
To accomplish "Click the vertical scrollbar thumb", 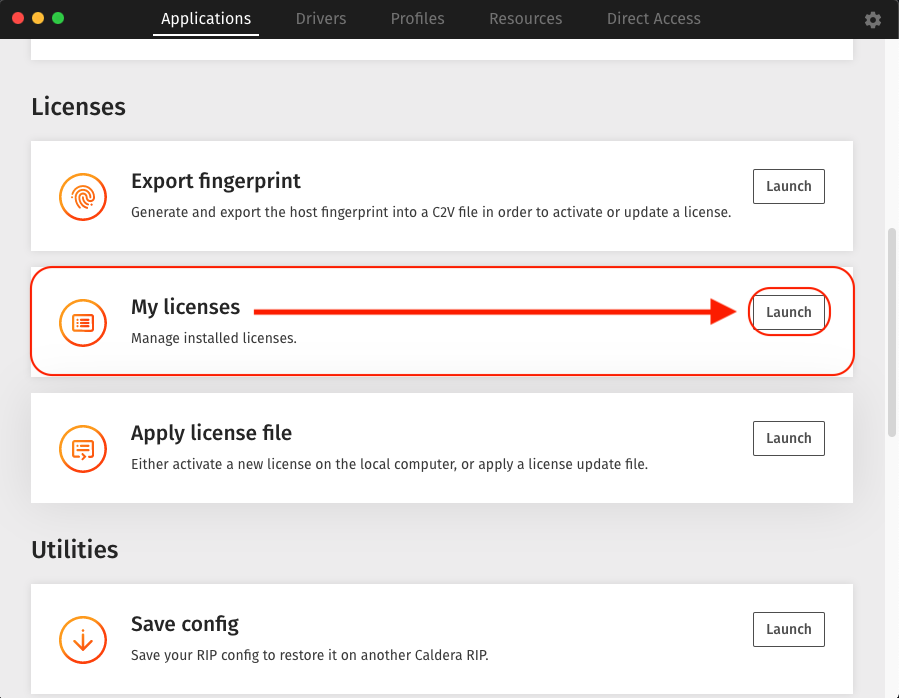I will (892, 333).
